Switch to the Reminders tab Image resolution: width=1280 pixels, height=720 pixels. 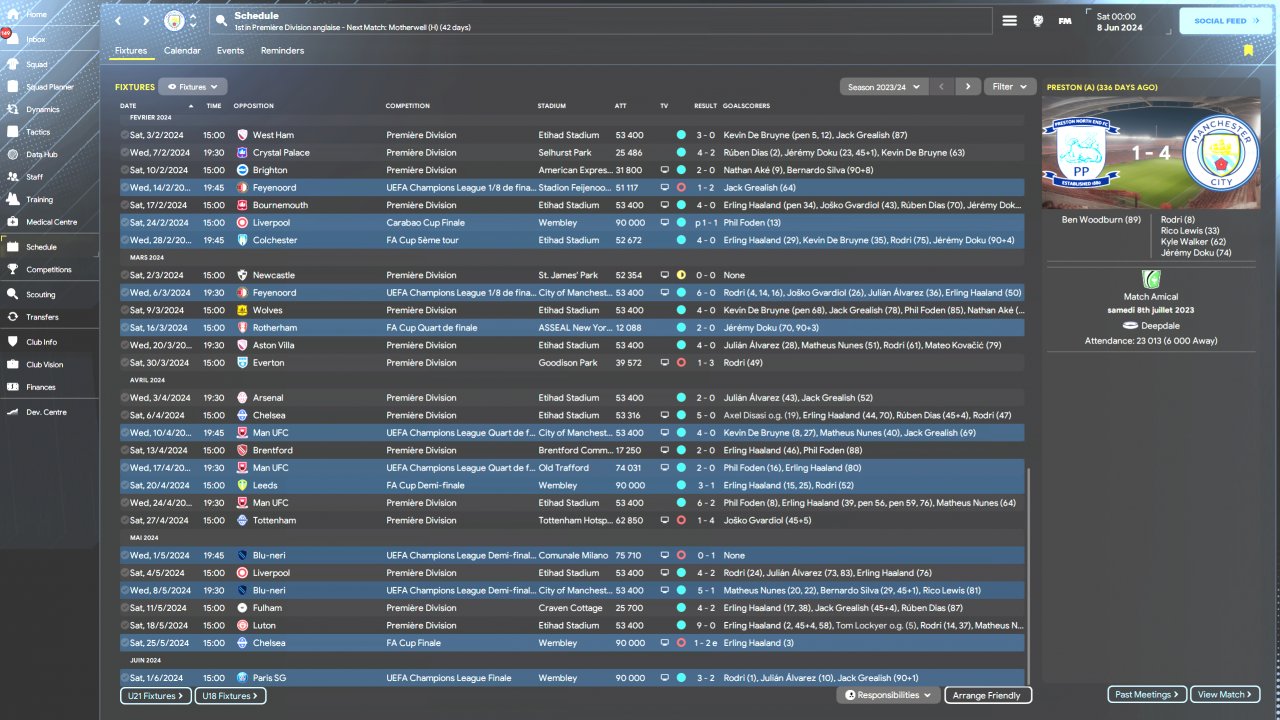[282, 50]
